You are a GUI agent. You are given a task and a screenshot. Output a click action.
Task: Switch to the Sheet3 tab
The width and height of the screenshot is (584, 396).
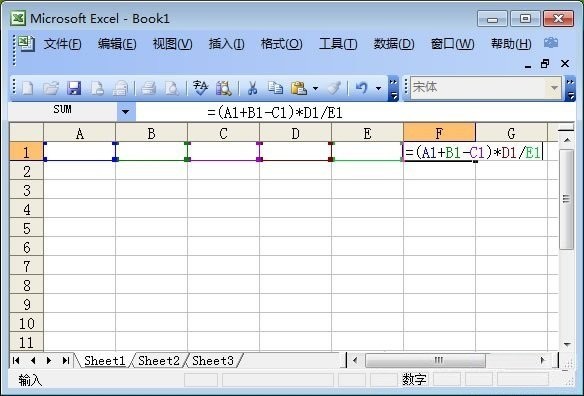click(x=213, y=361)
